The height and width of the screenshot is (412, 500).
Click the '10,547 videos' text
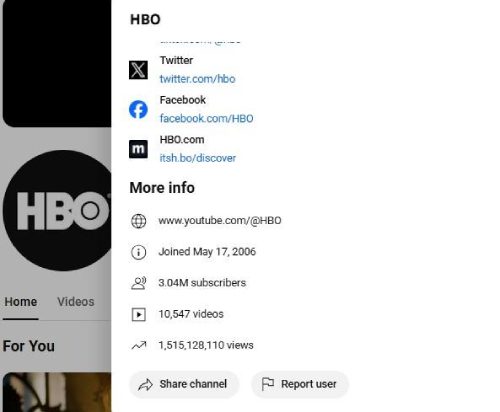pos(191,314)
